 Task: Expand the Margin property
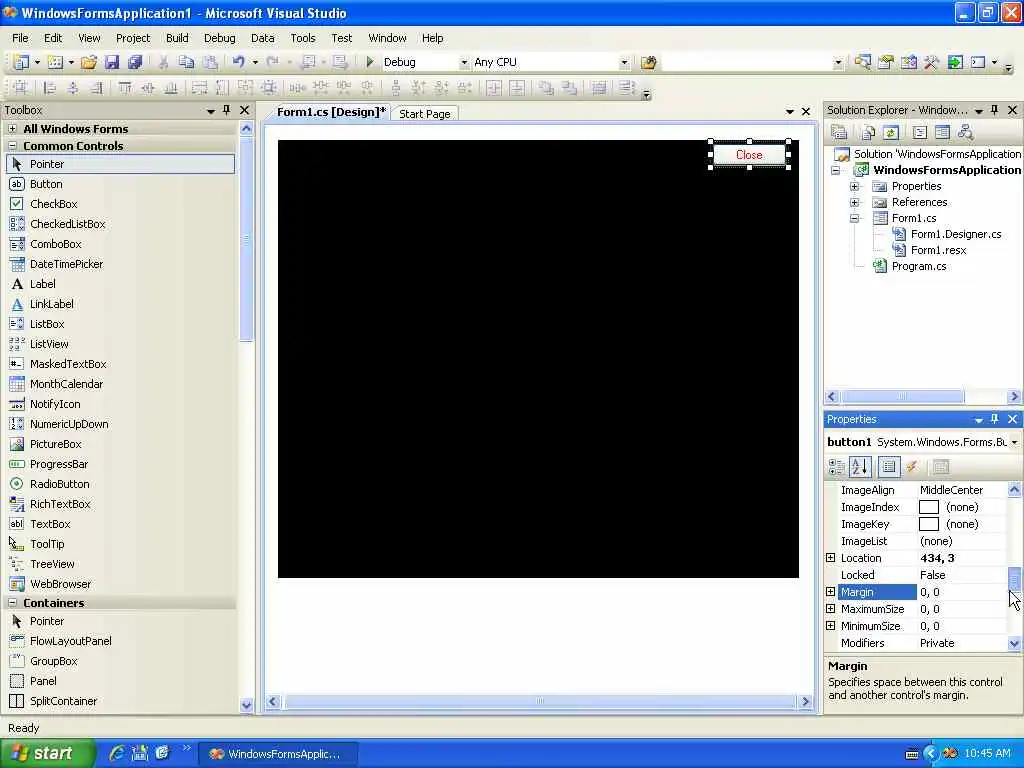[830, 592]
